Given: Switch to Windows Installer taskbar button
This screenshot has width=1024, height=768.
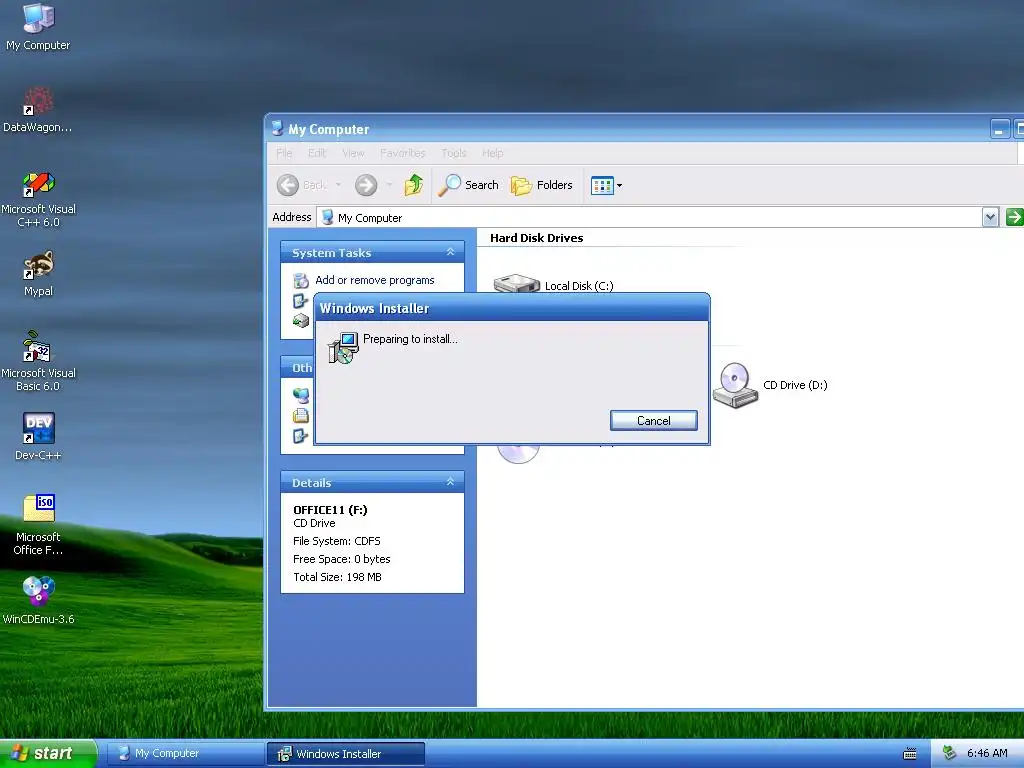Looking at the screenshot, I should click(x=345, y=754).
